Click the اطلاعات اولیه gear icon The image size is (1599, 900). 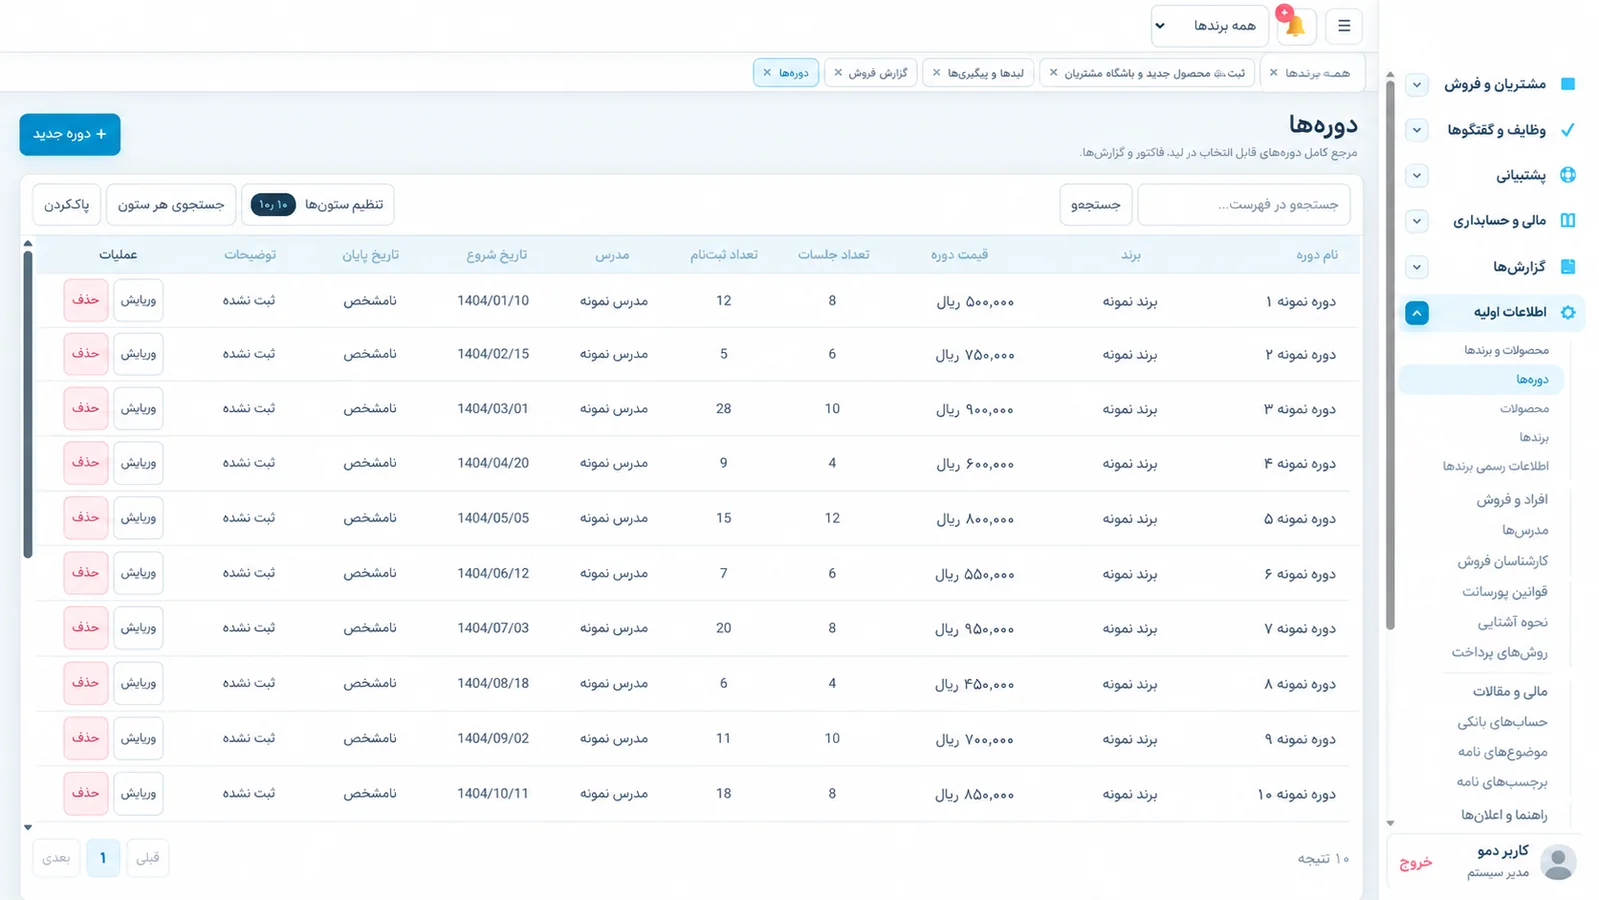click(x=1568, y=312)
